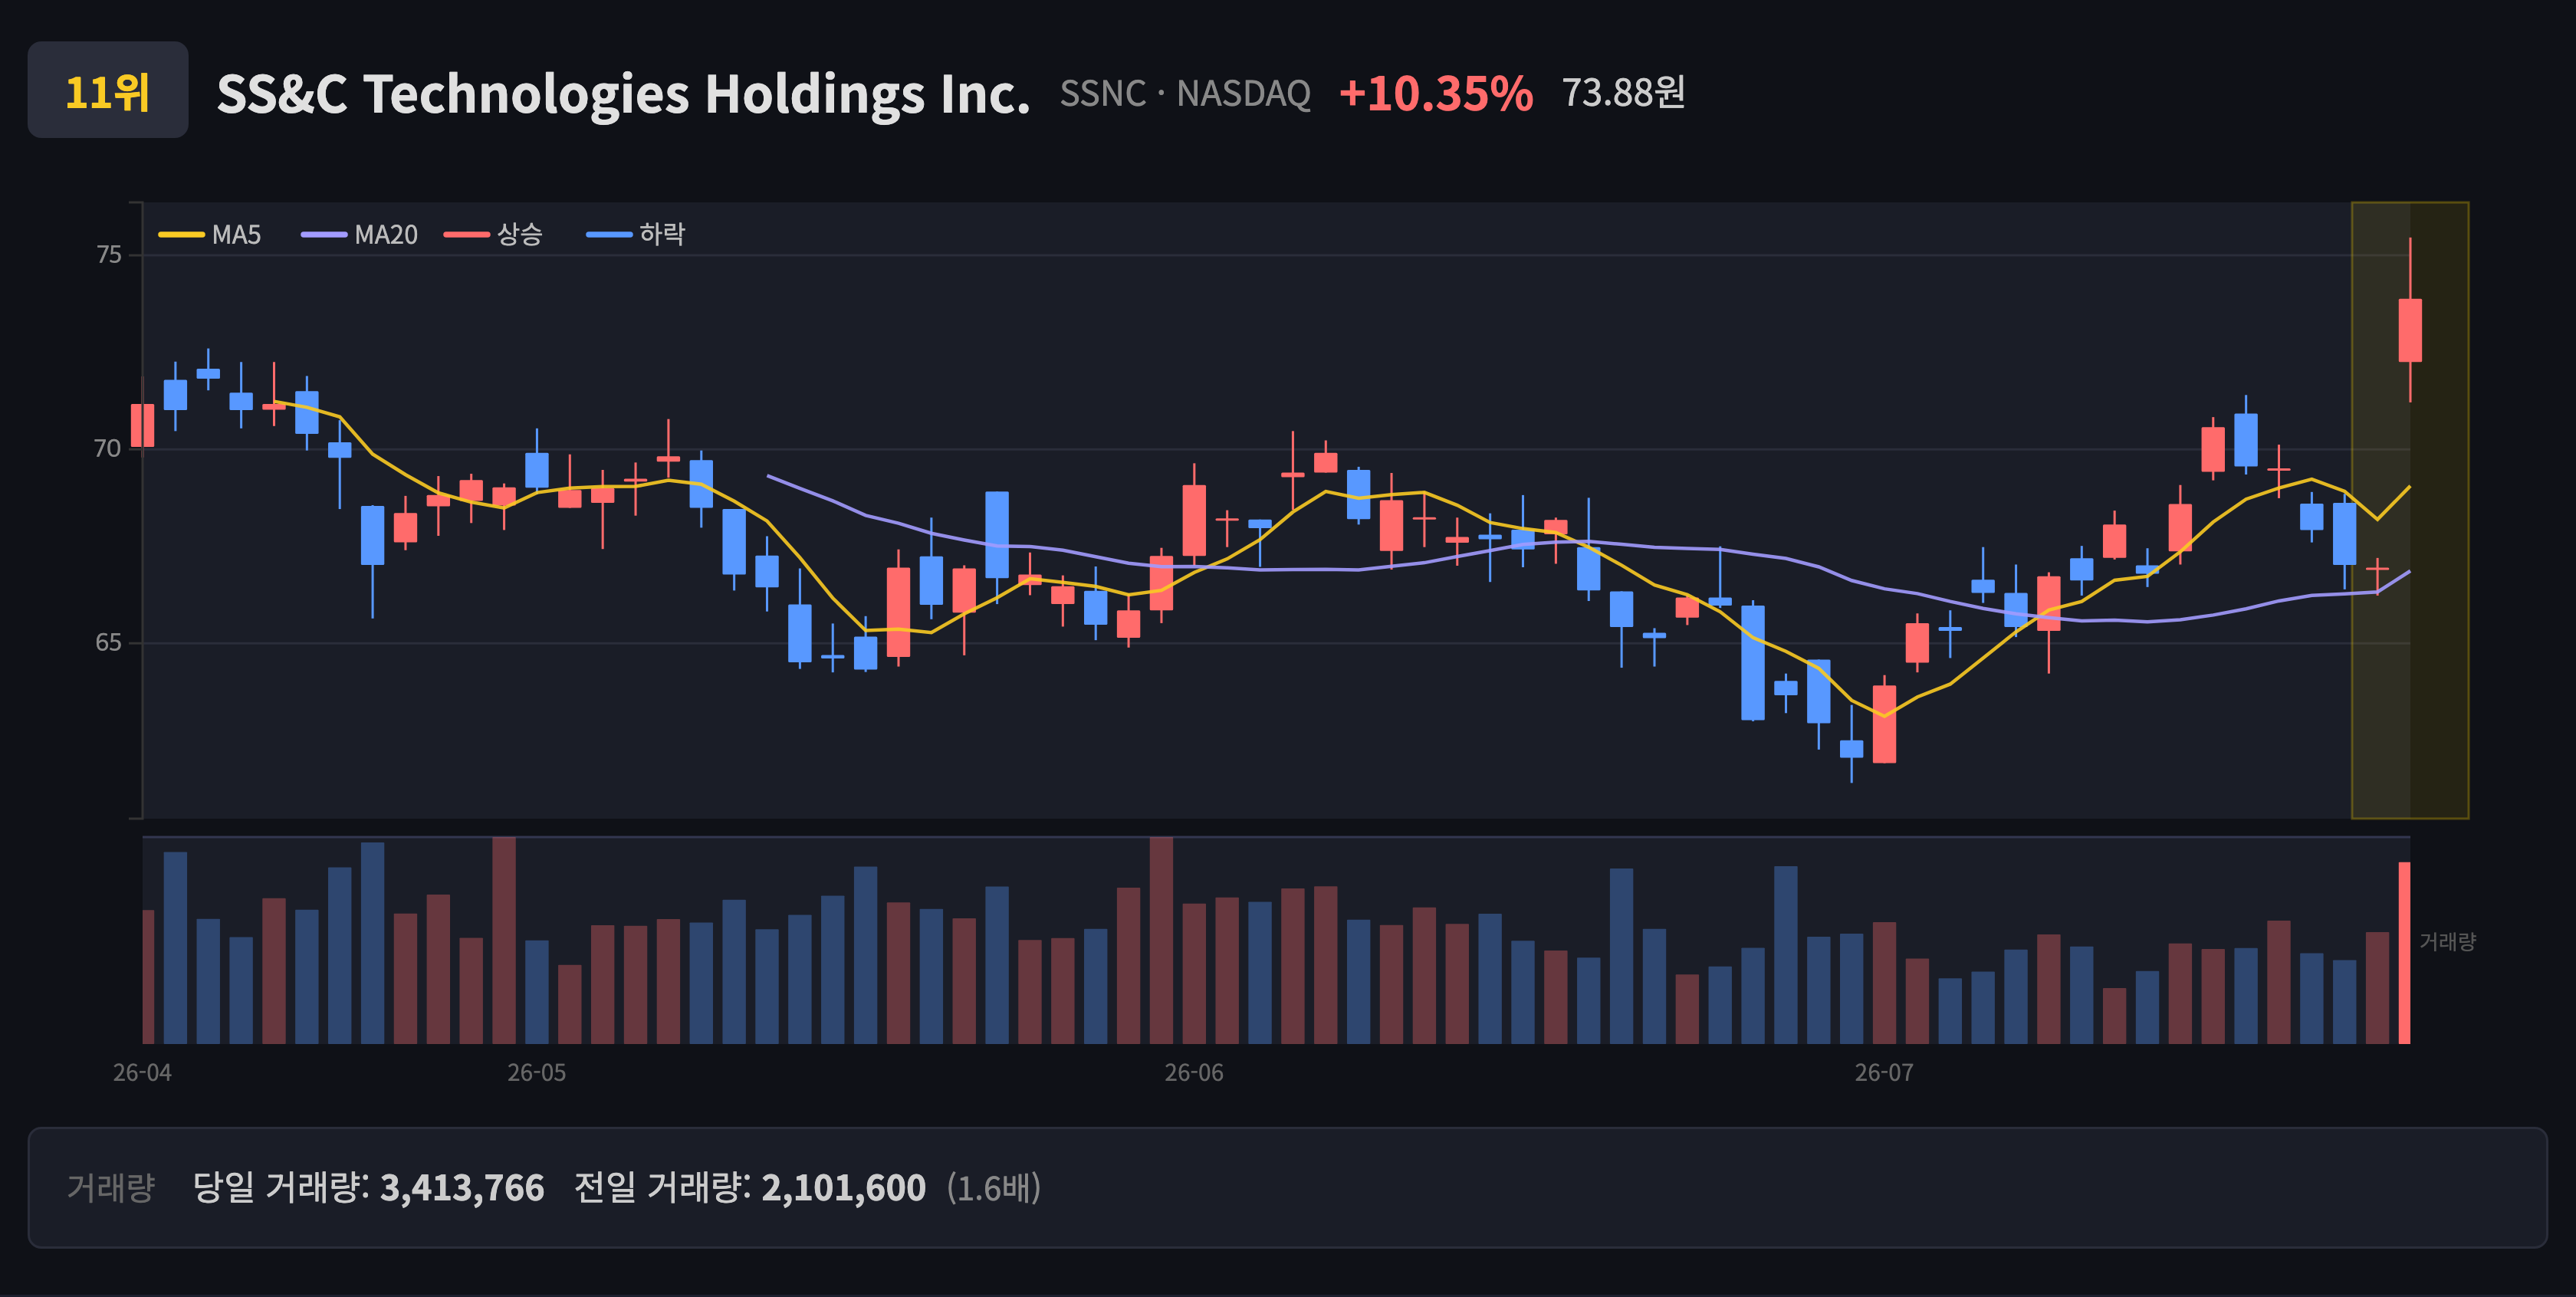Click the 11위 rank badge
The width and height of the screenshot is (2576, 1297).
[x=108, y=90]
